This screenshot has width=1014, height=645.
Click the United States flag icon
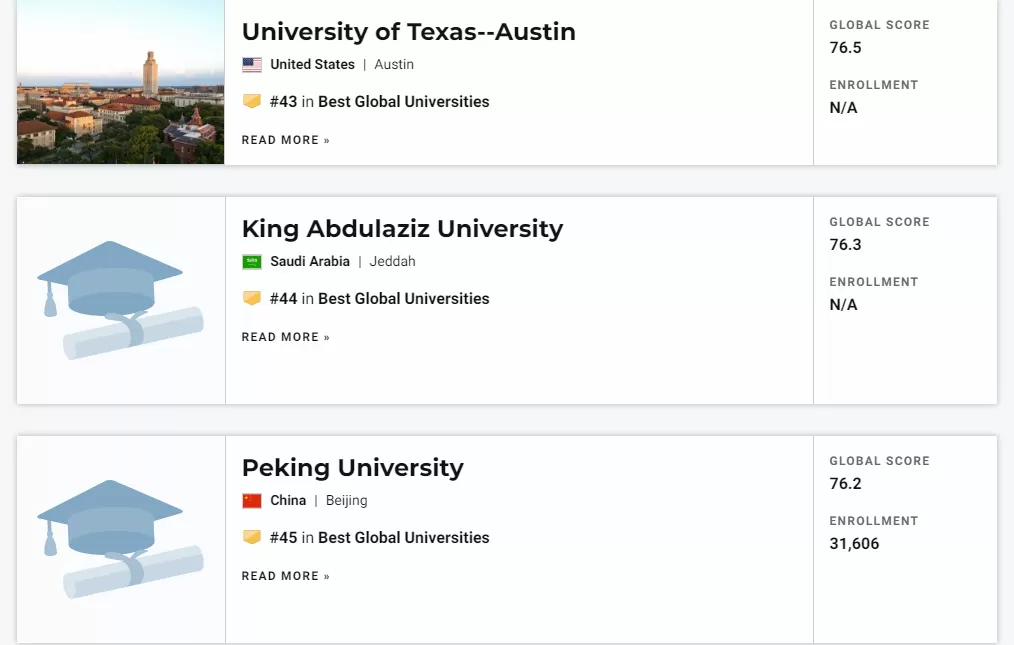(252, 65)
